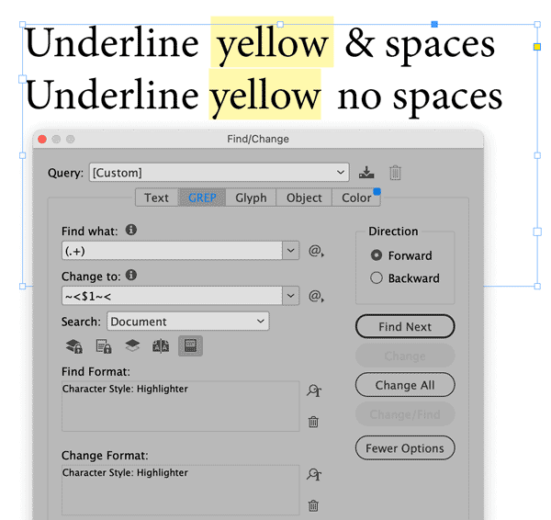
Task: Specify attributes to change icon
Action: click(x=314, y=474)
